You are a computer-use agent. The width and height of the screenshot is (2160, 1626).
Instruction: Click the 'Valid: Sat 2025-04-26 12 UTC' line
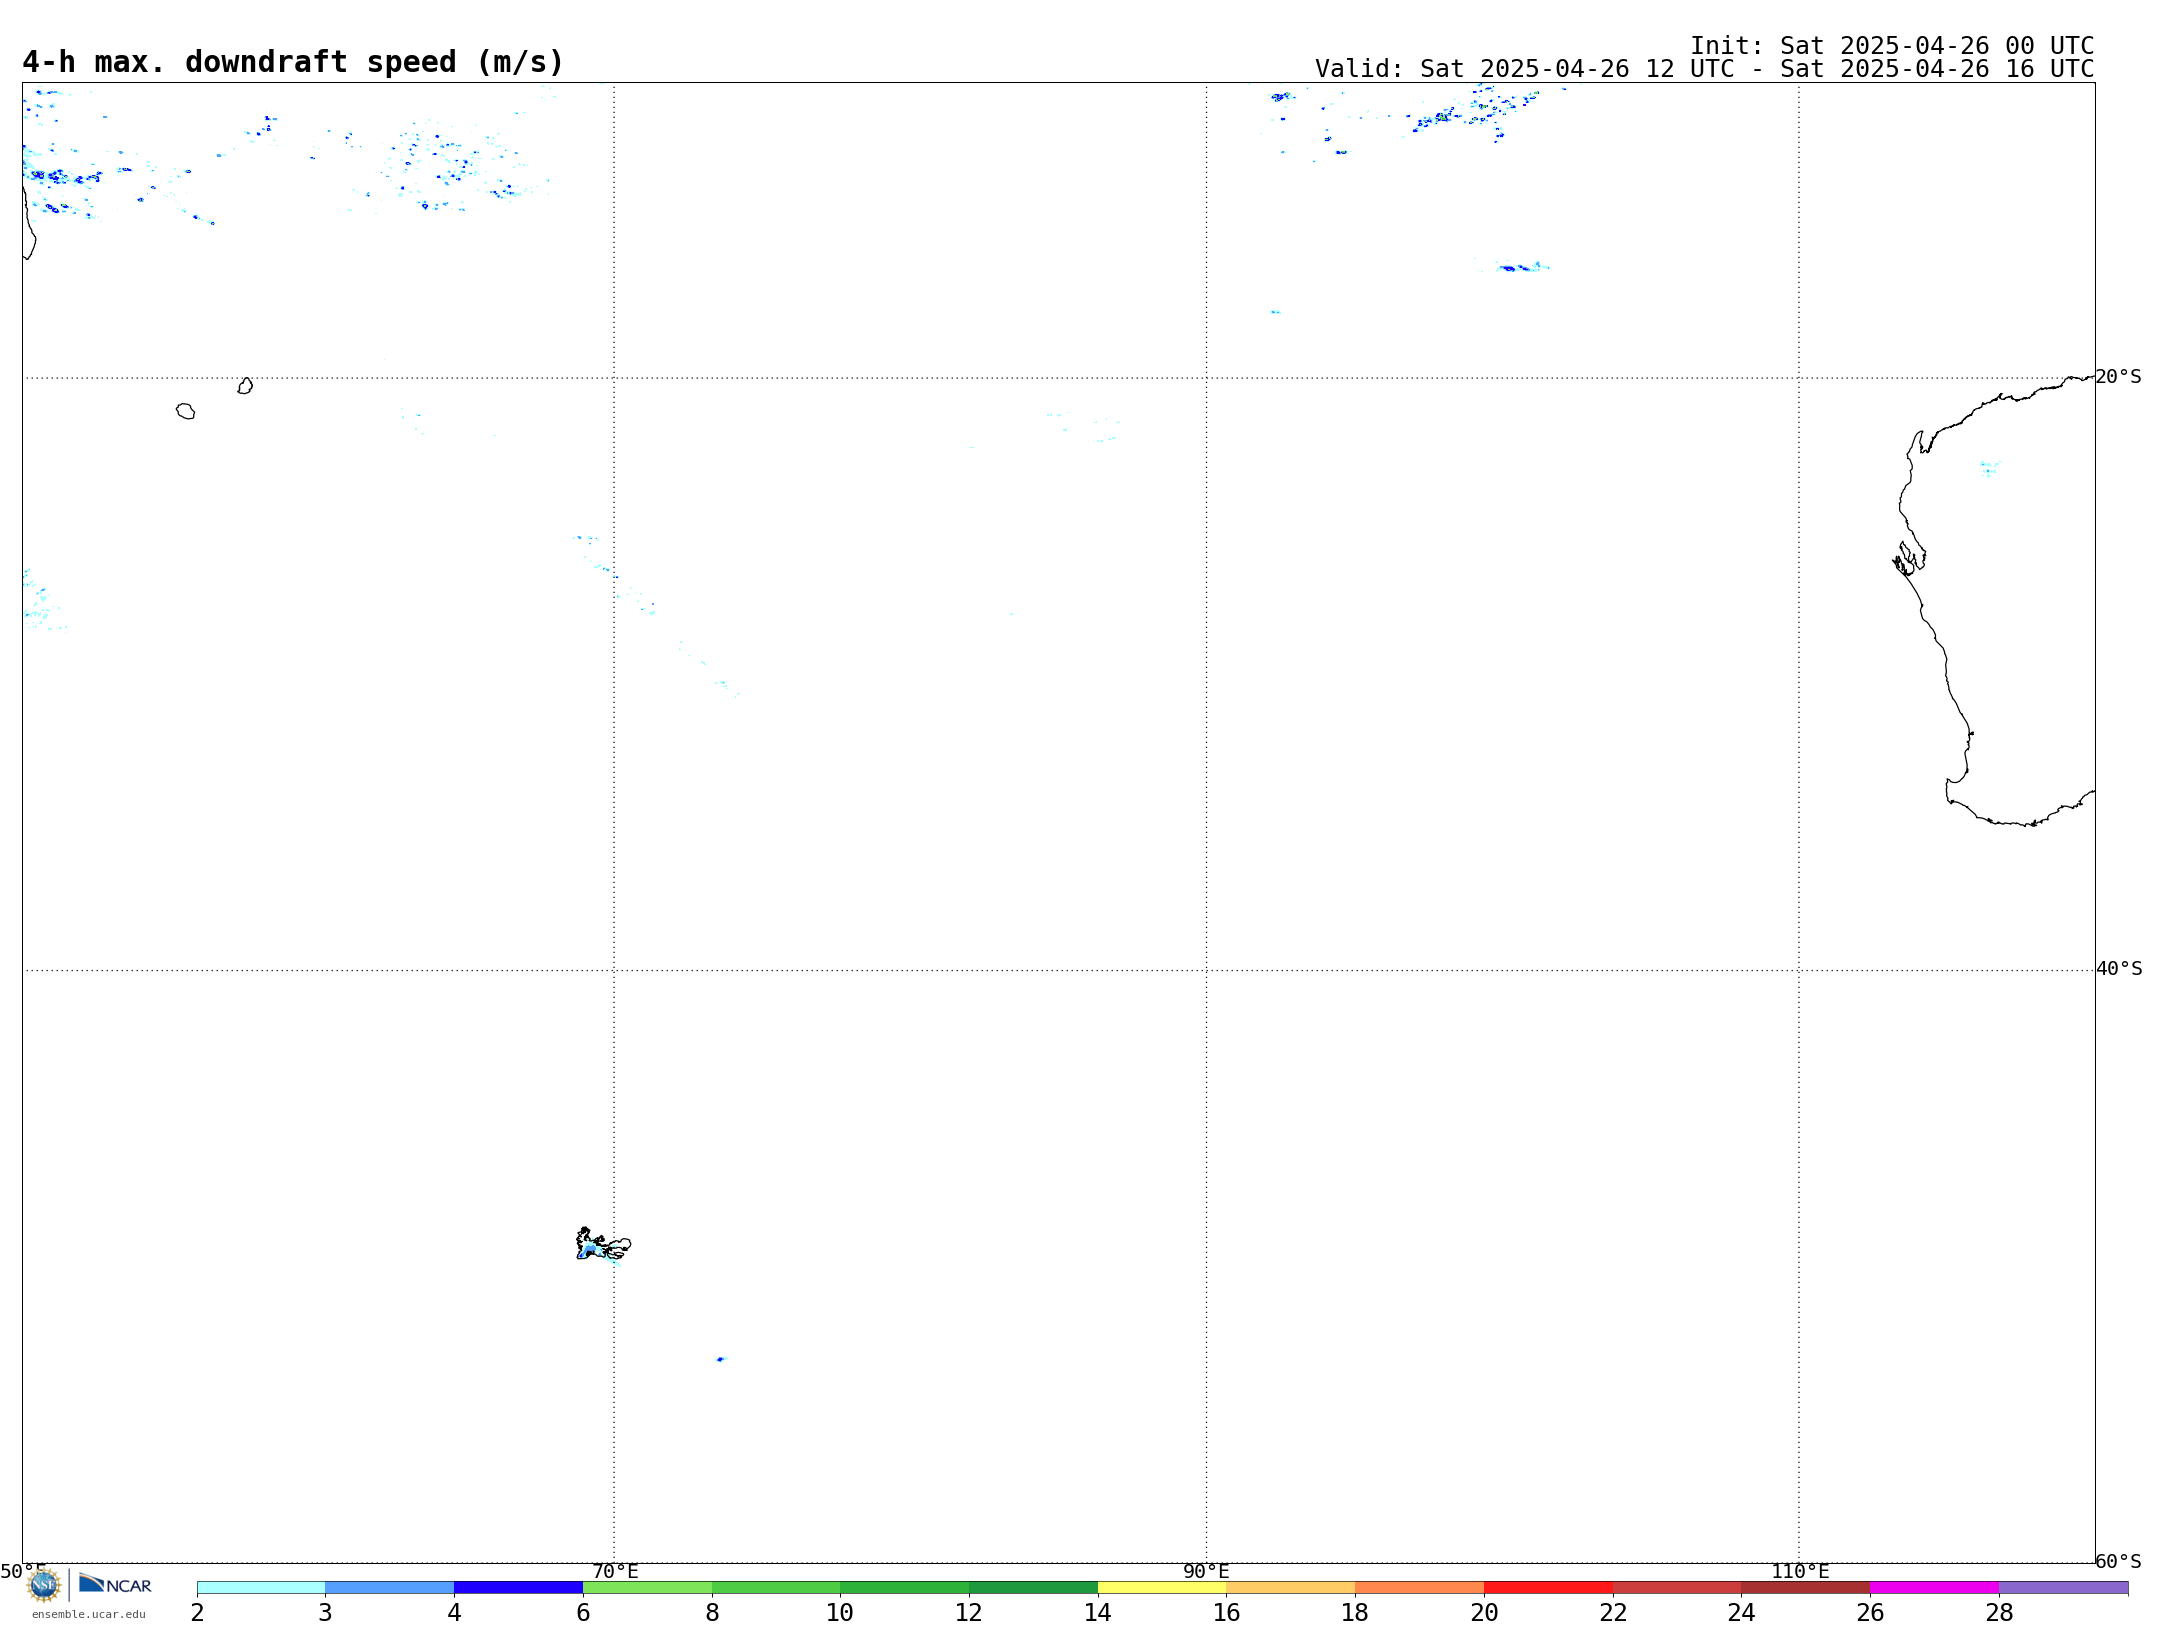pyautogui.click(x=1704, y=69)
